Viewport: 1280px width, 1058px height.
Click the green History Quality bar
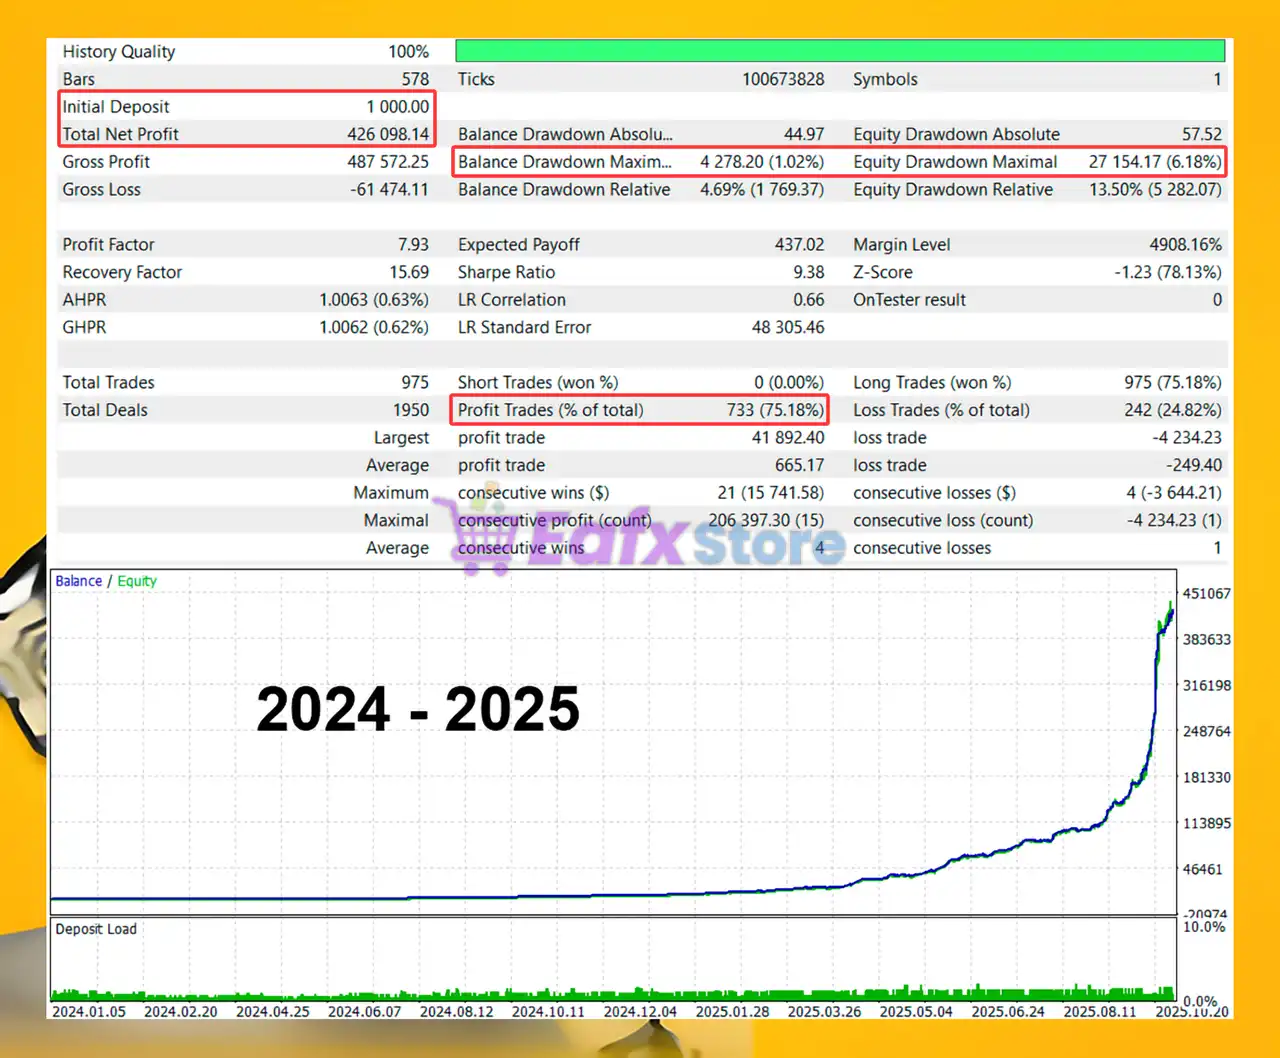click(x=839, y=51)
